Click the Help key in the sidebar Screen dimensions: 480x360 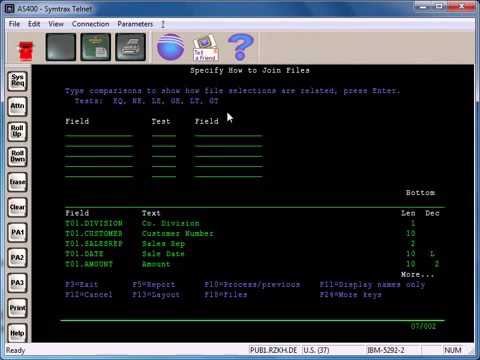coord(18,333)
